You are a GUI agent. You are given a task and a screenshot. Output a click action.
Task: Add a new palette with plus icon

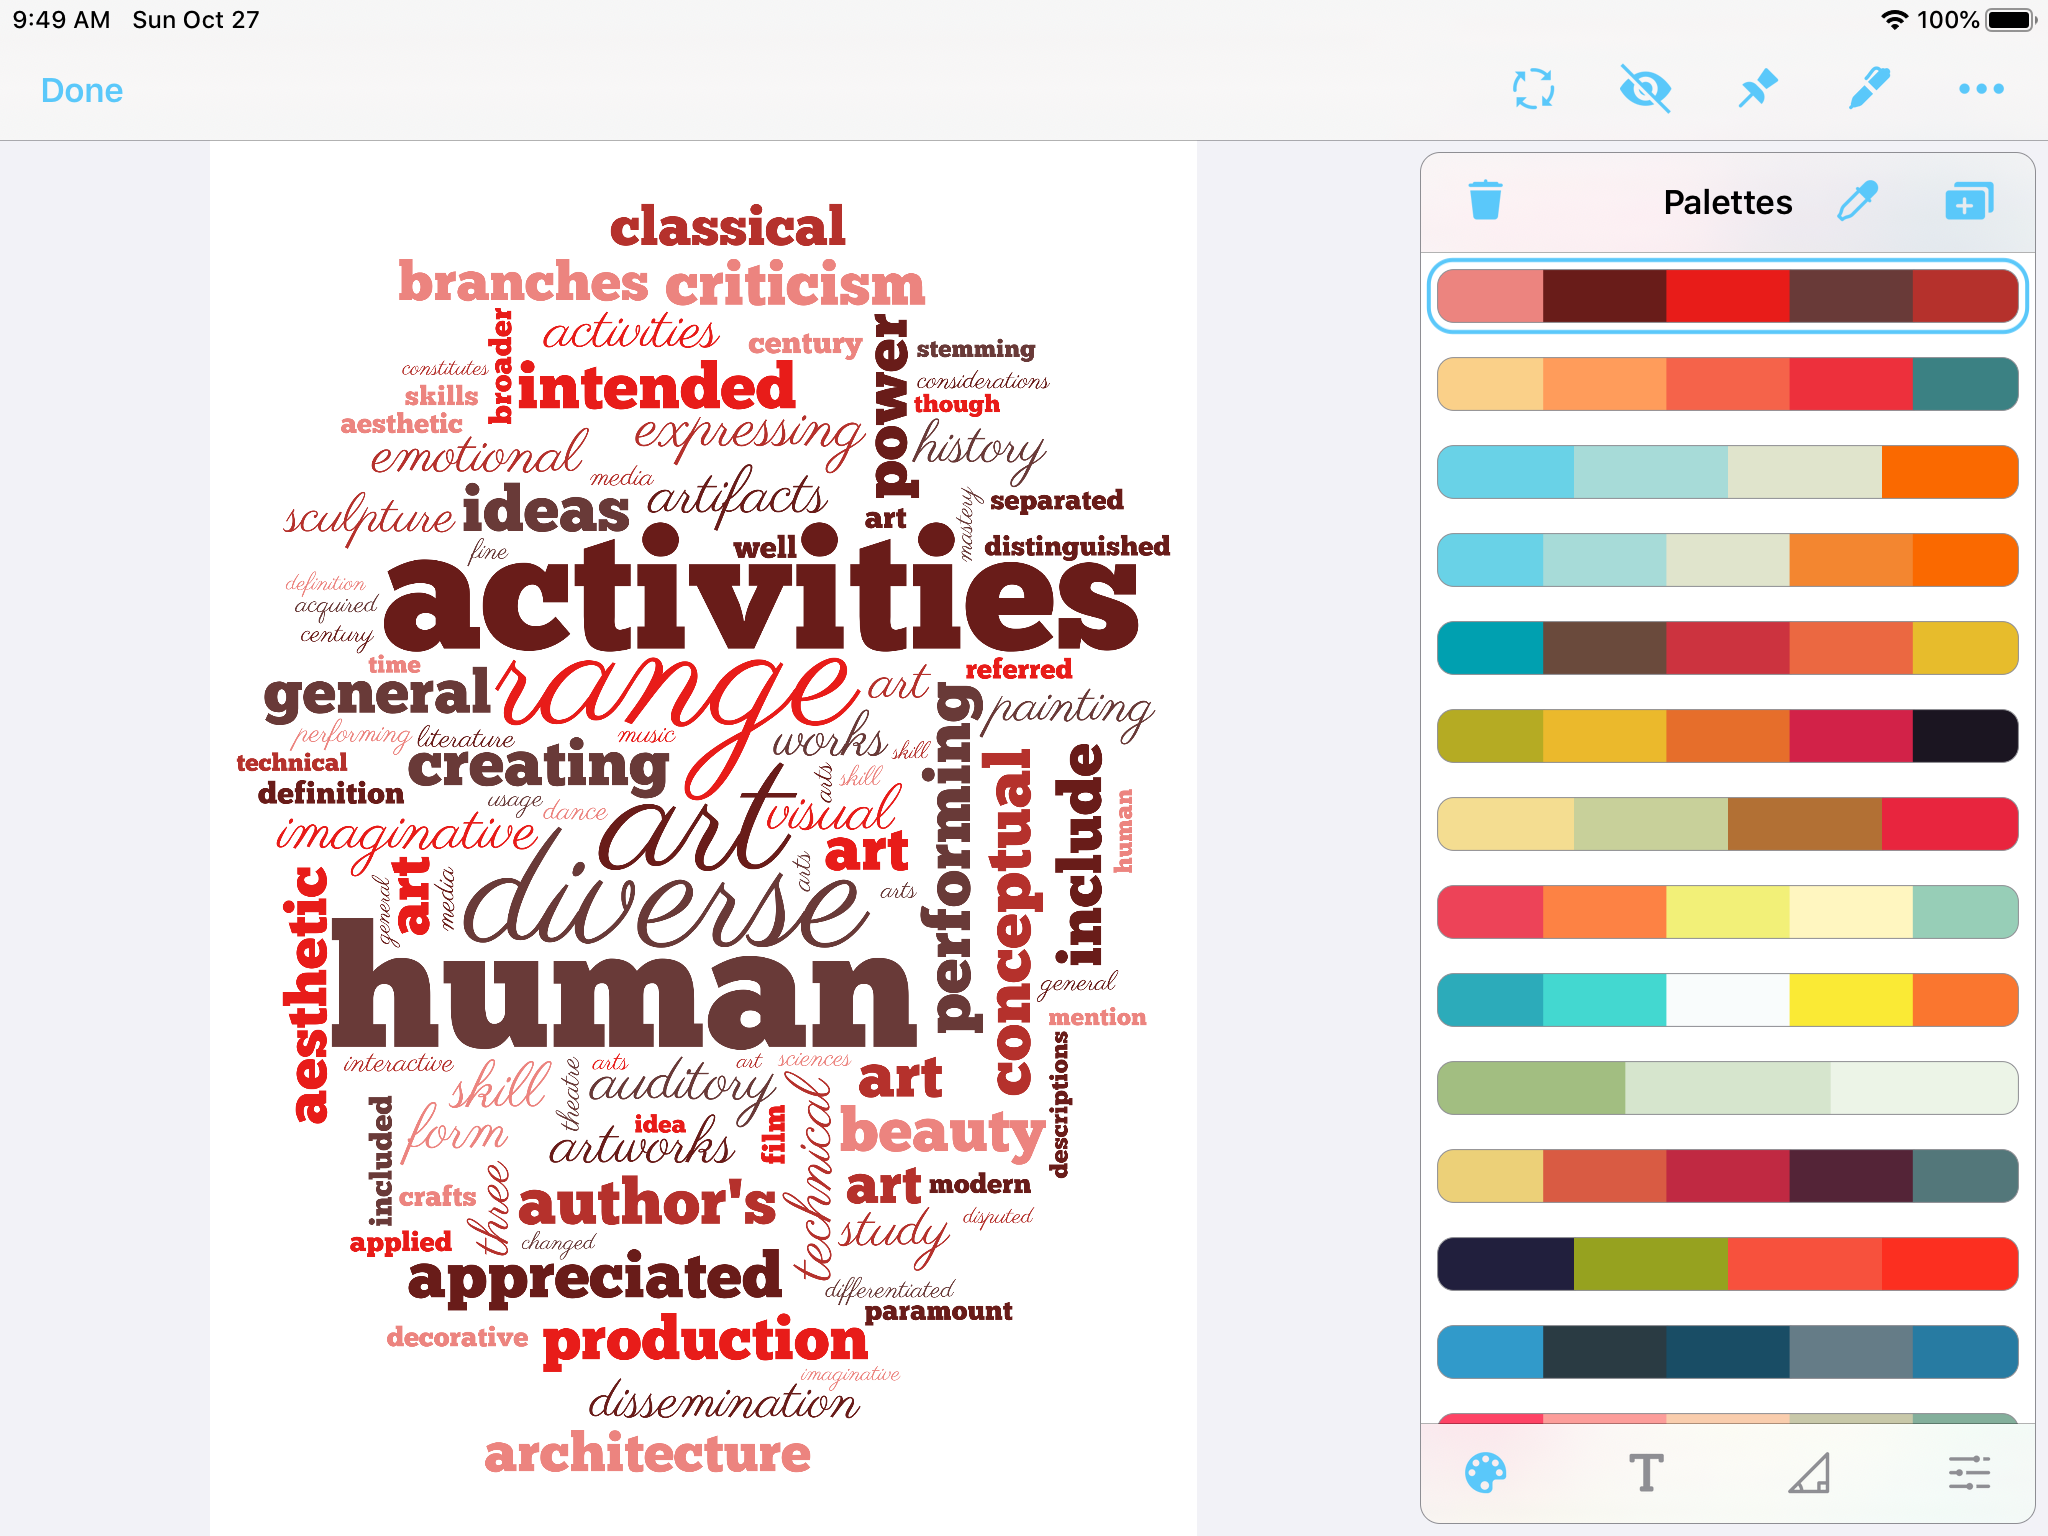pyautogui.click(x=1968, y=201)
